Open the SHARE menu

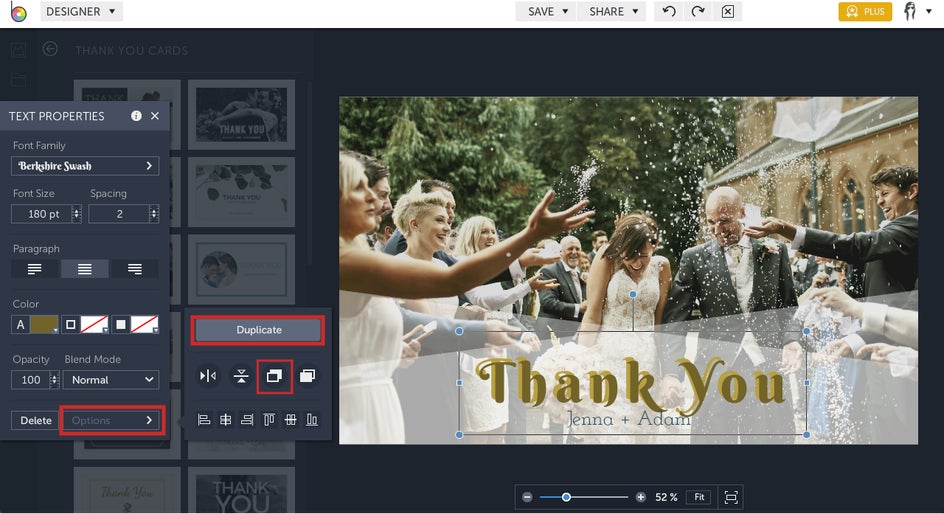(612, 11)
